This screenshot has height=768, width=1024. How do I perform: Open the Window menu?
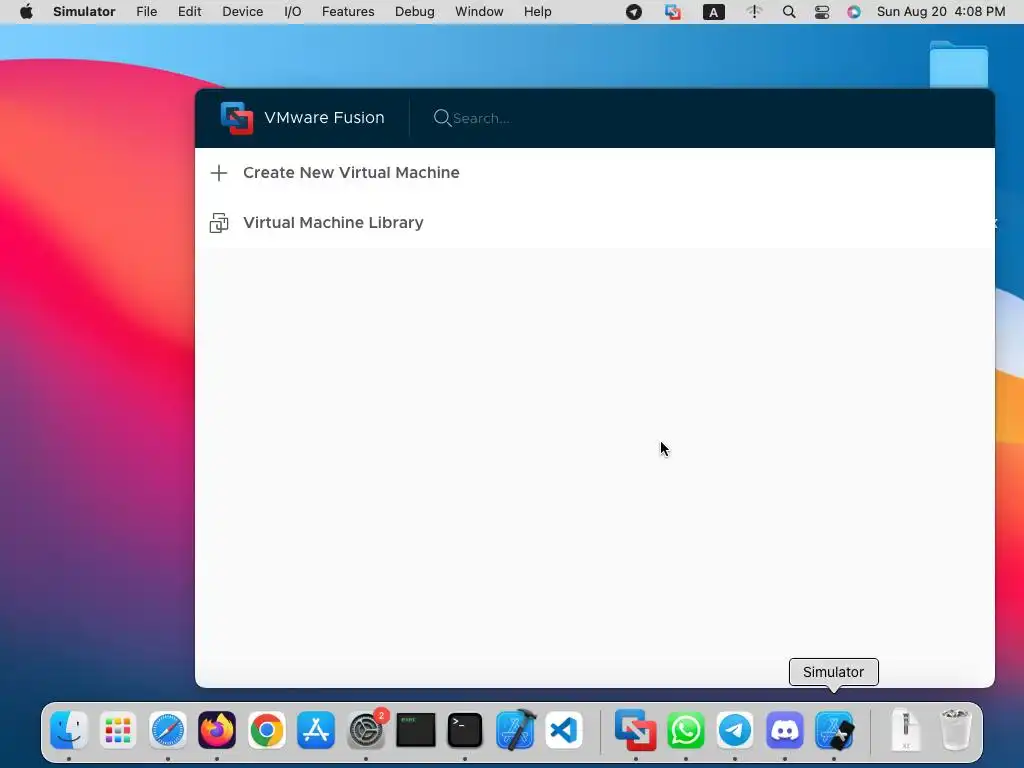479,12
